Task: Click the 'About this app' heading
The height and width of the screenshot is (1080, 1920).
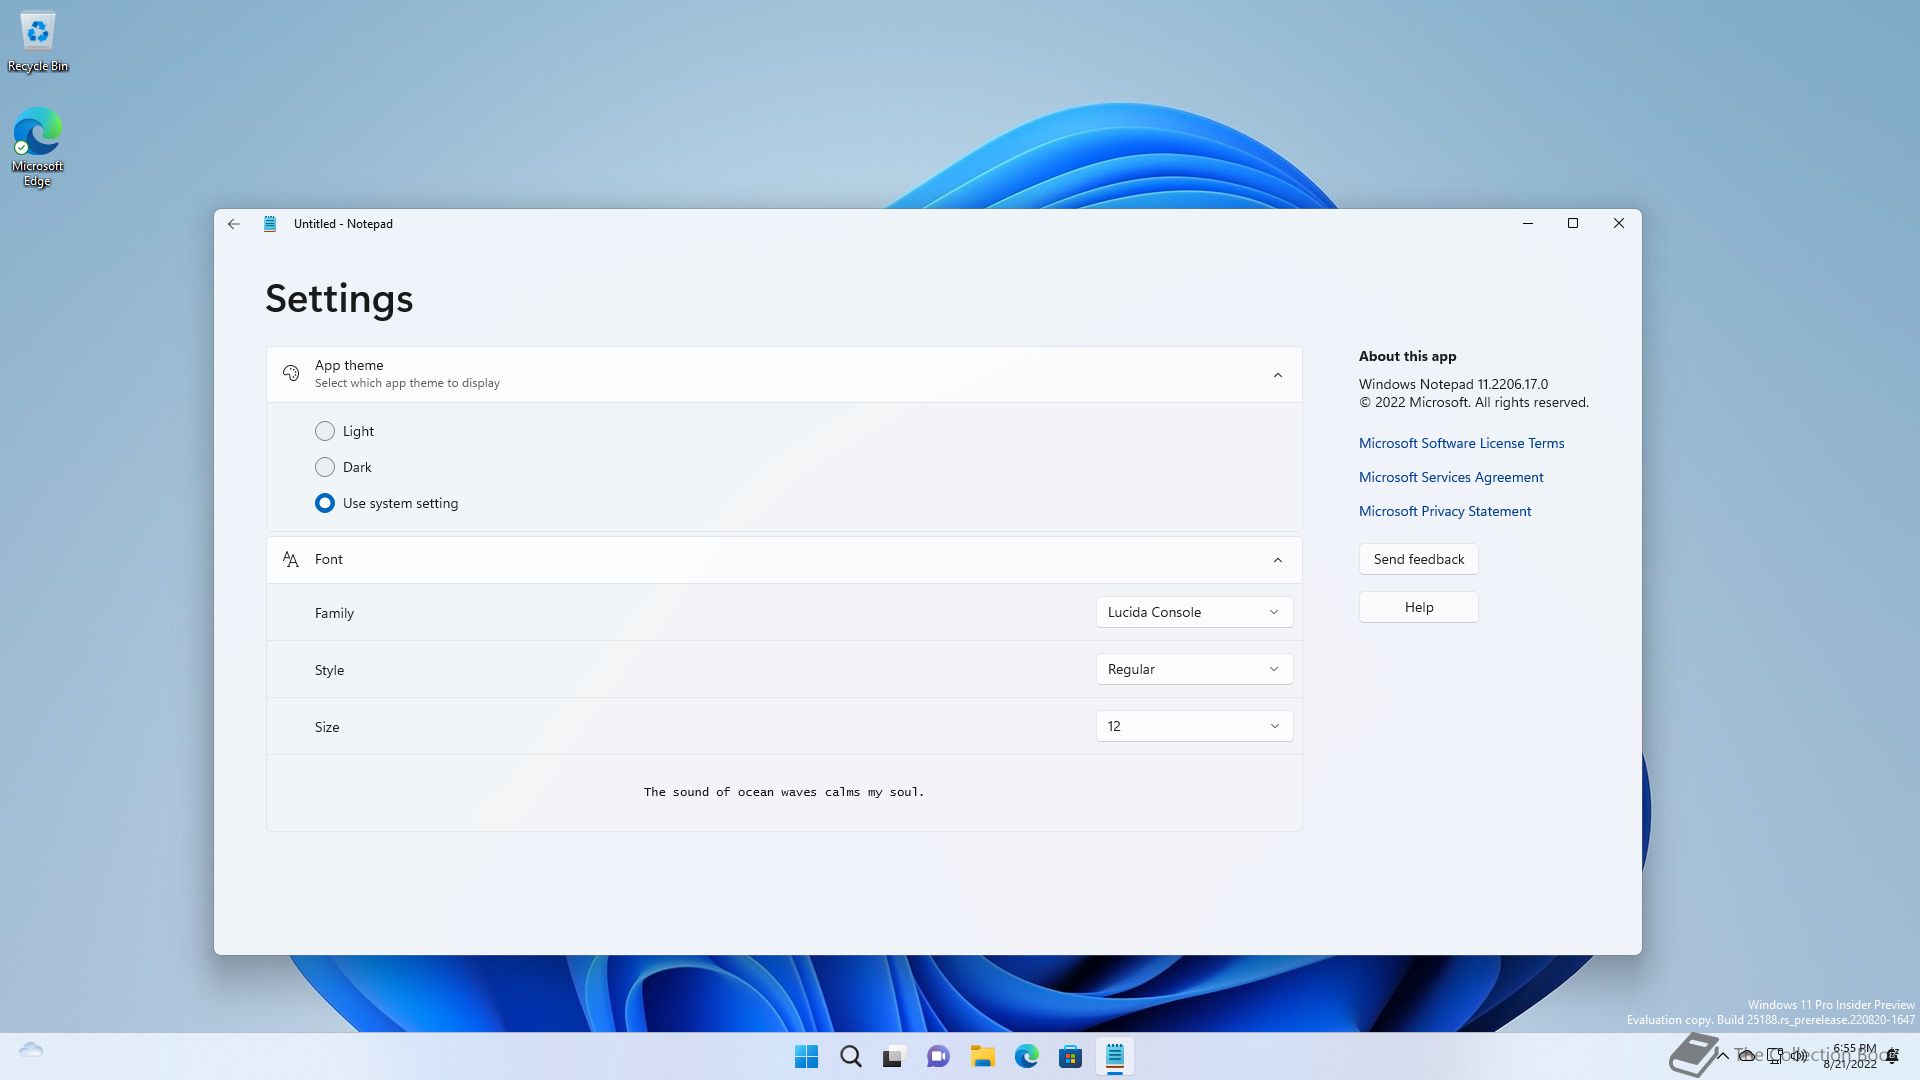Action: (1407, 356)
